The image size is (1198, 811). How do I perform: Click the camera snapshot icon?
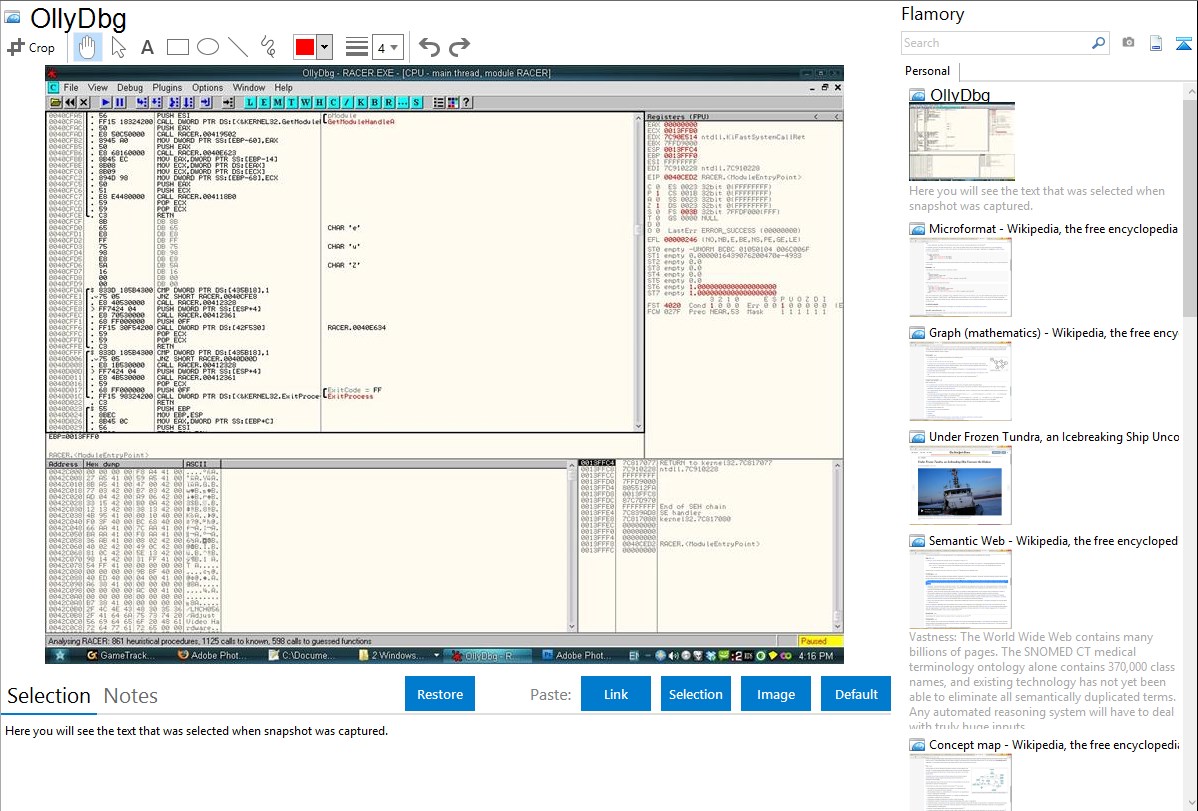1128,43
